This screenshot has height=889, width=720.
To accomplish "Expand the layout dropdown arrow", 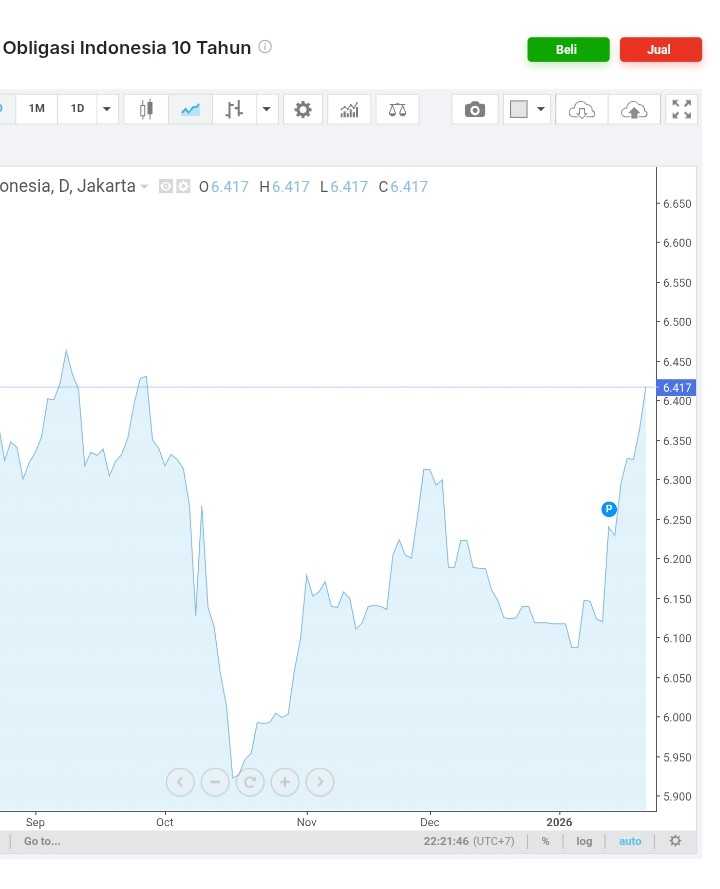I will click(541, 109).
